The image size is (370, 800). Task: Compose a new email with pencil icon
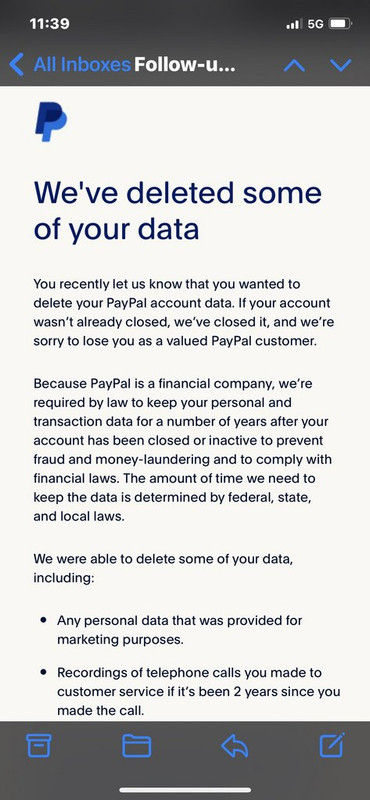[x=332, y=745]
